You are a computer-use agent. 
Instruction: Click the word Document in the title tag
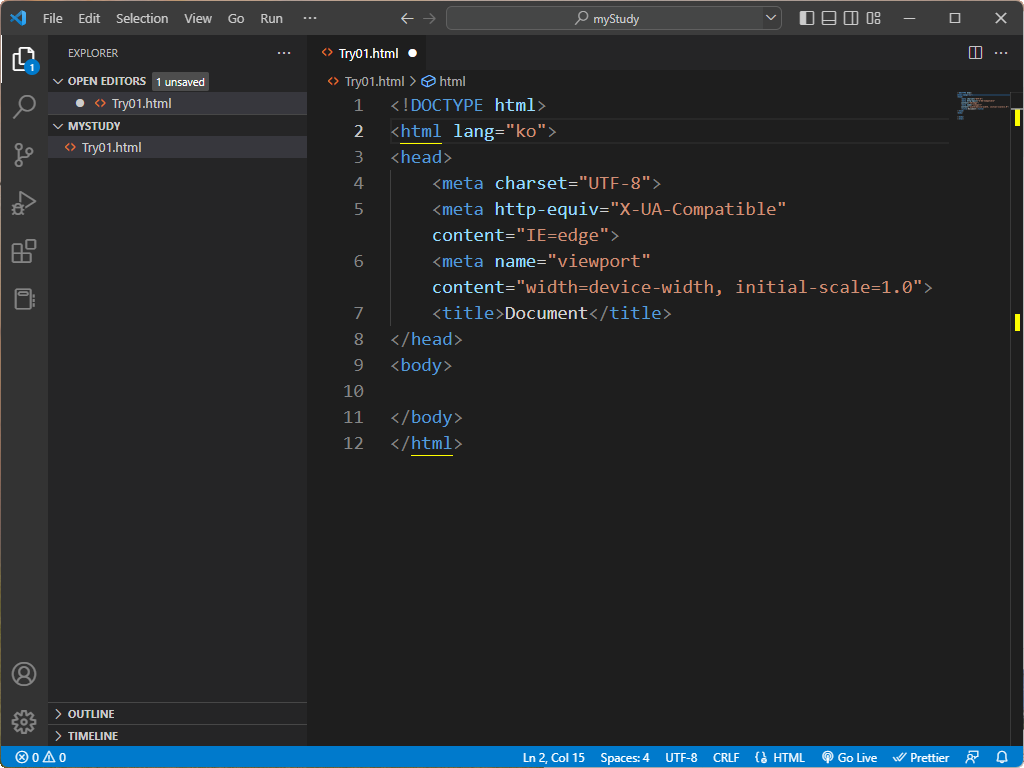click(x=546, y=313)
